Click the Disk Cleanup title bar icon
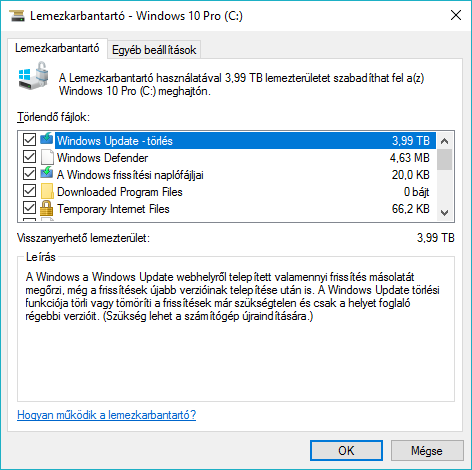The image size is (472, 470). (x=17, y=16)
